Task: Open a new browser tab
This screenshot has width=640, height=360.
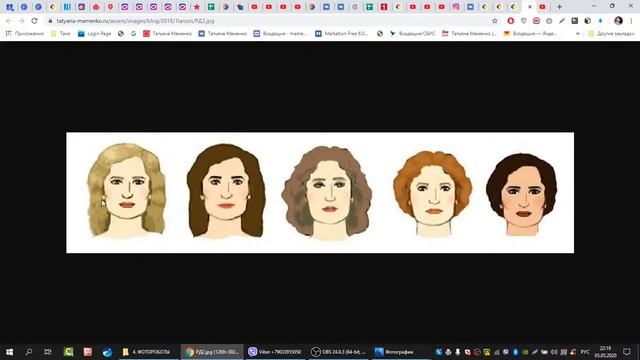Action: (560, 7)
